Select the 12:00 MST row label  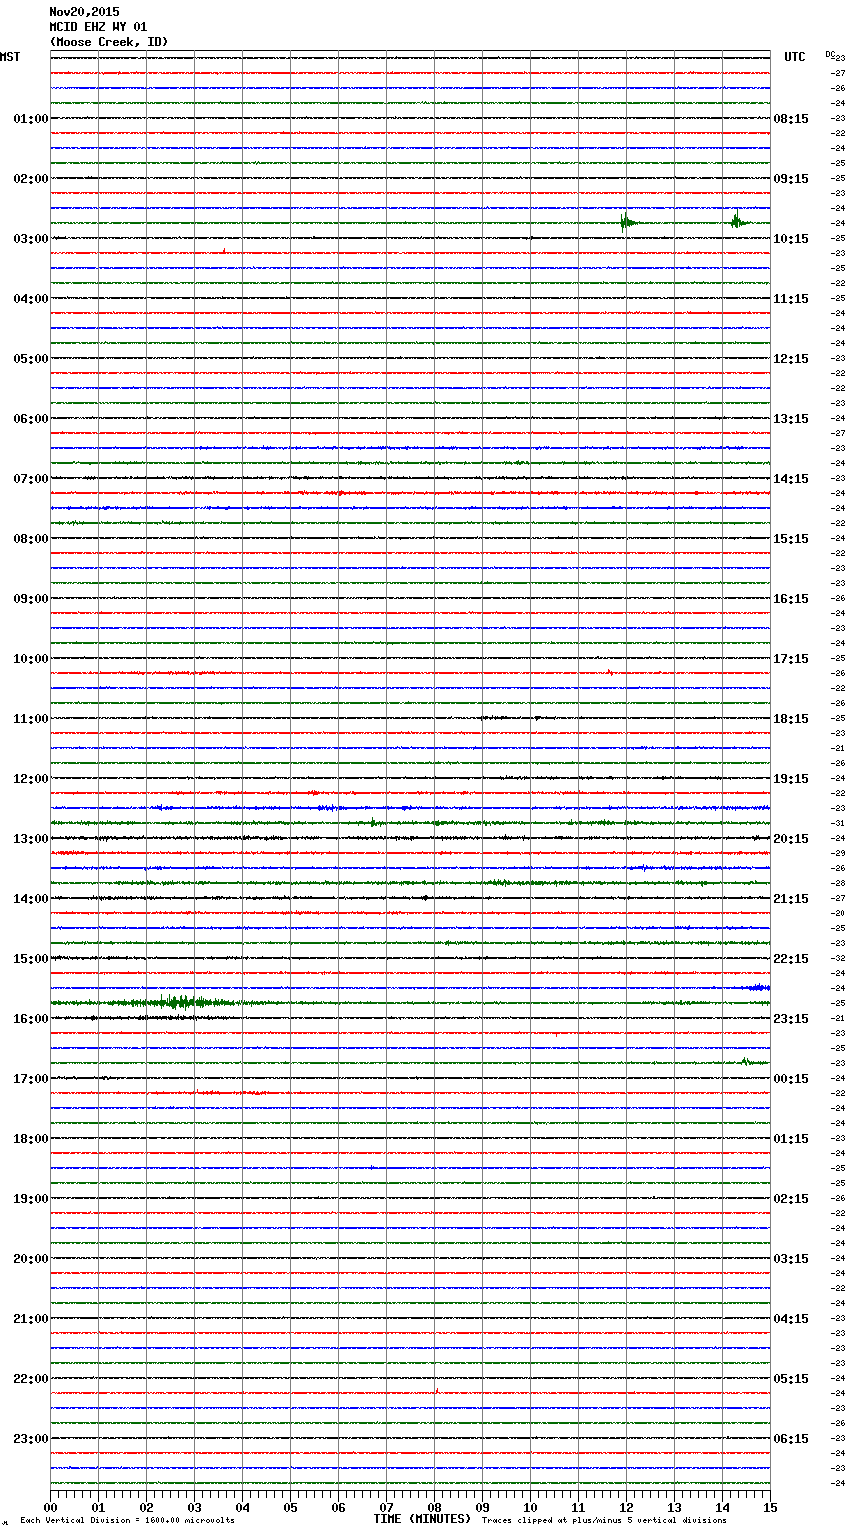pos(31,779)
